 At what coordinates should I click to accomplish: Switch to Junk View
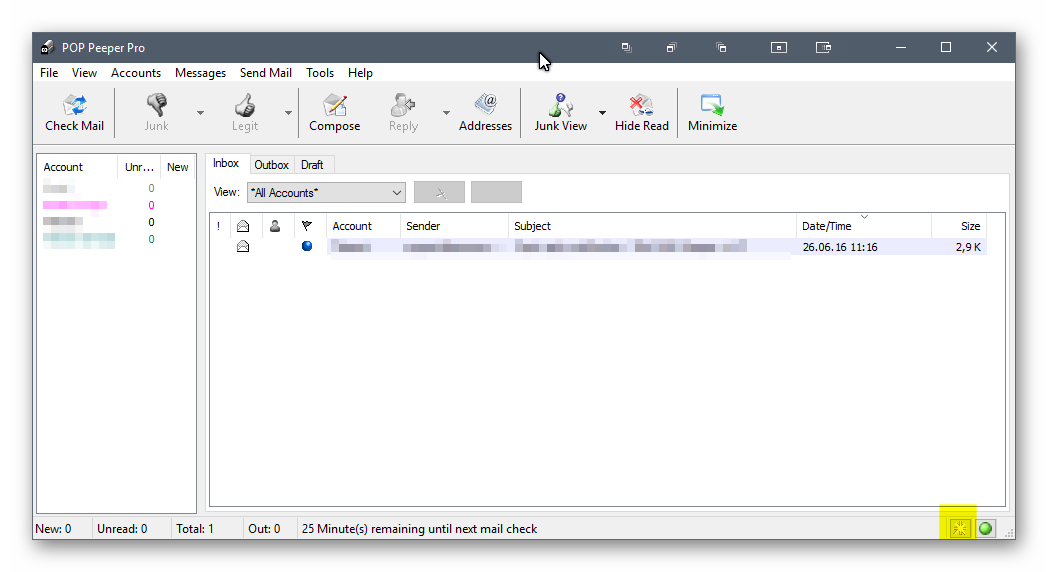[560, 112]
